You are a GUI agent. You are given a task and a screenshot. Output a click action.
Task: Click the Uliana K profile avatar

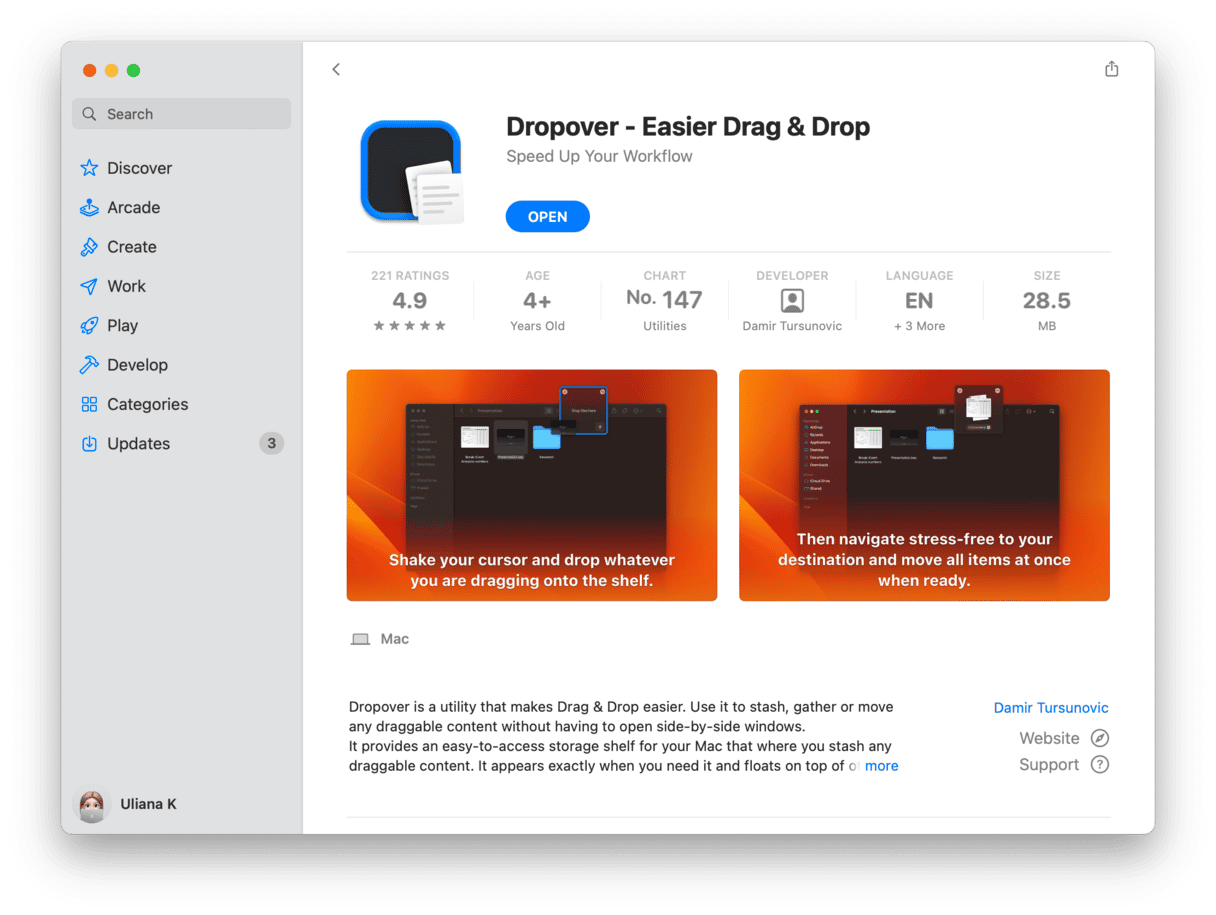92,805
